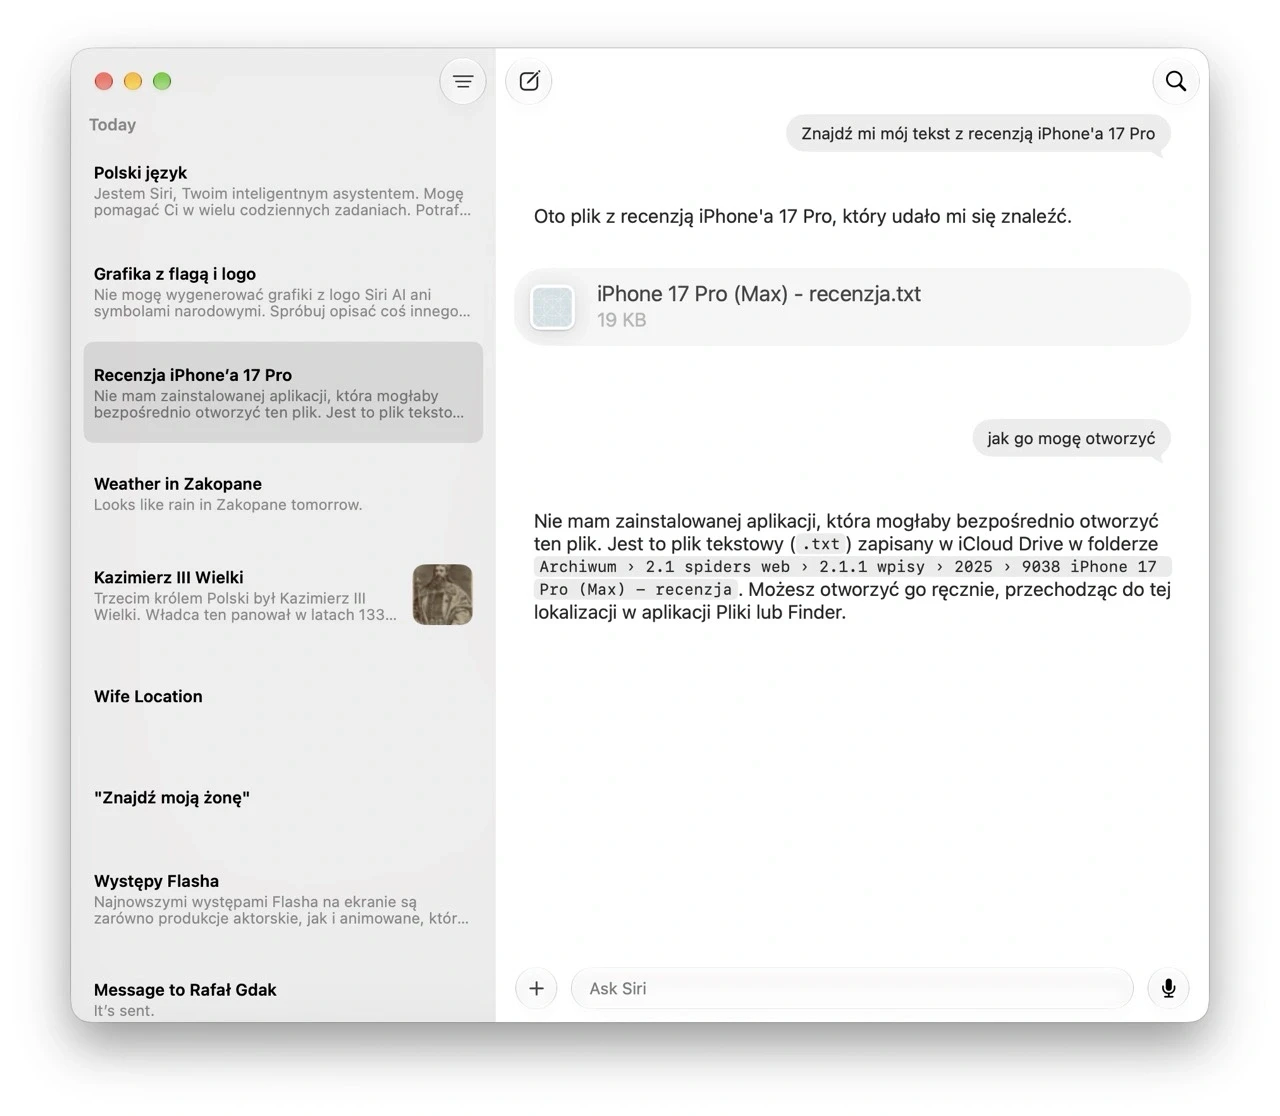
Task: Click the Ask Siri text field
Action: click(x=852, y=988)
